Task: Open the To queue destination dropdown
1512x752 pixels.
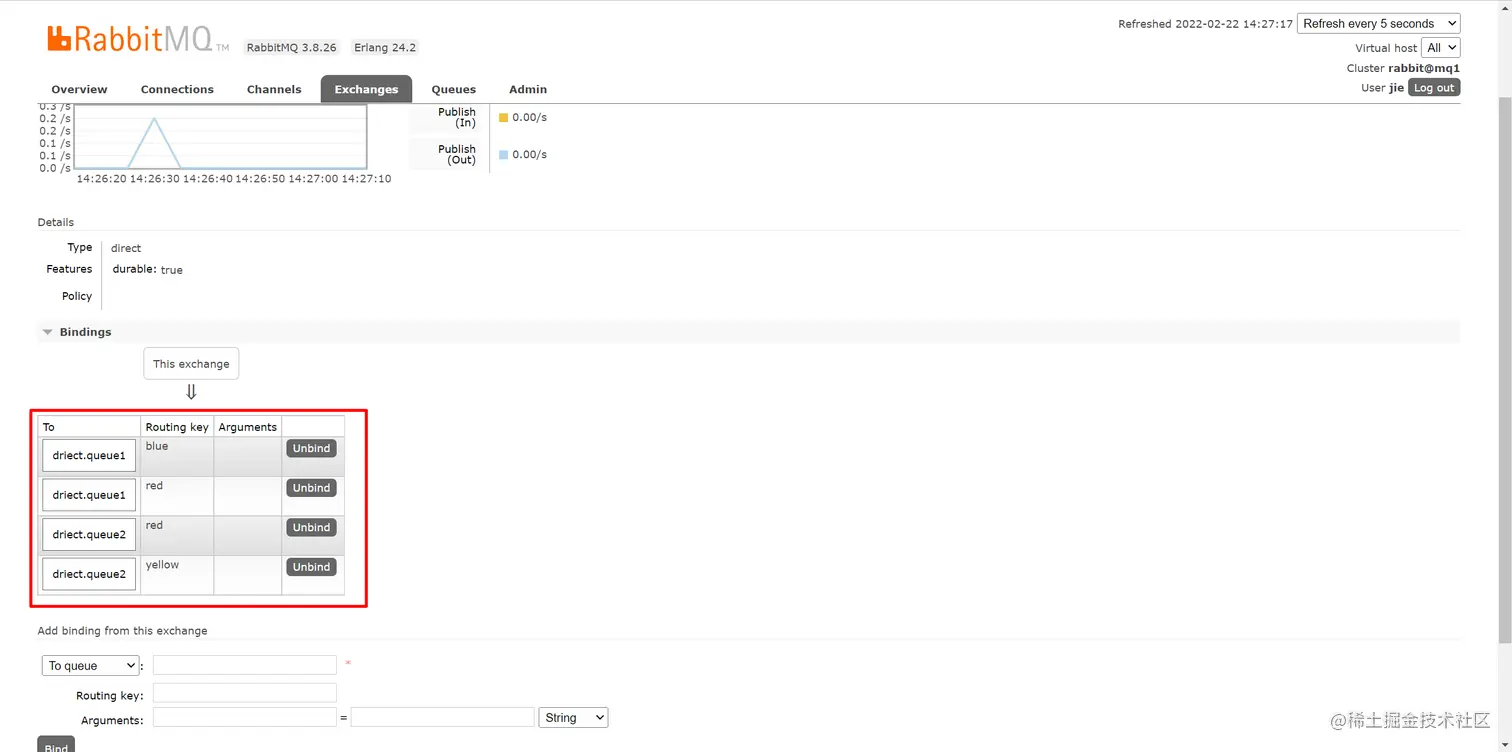Action: click(91, 665)
